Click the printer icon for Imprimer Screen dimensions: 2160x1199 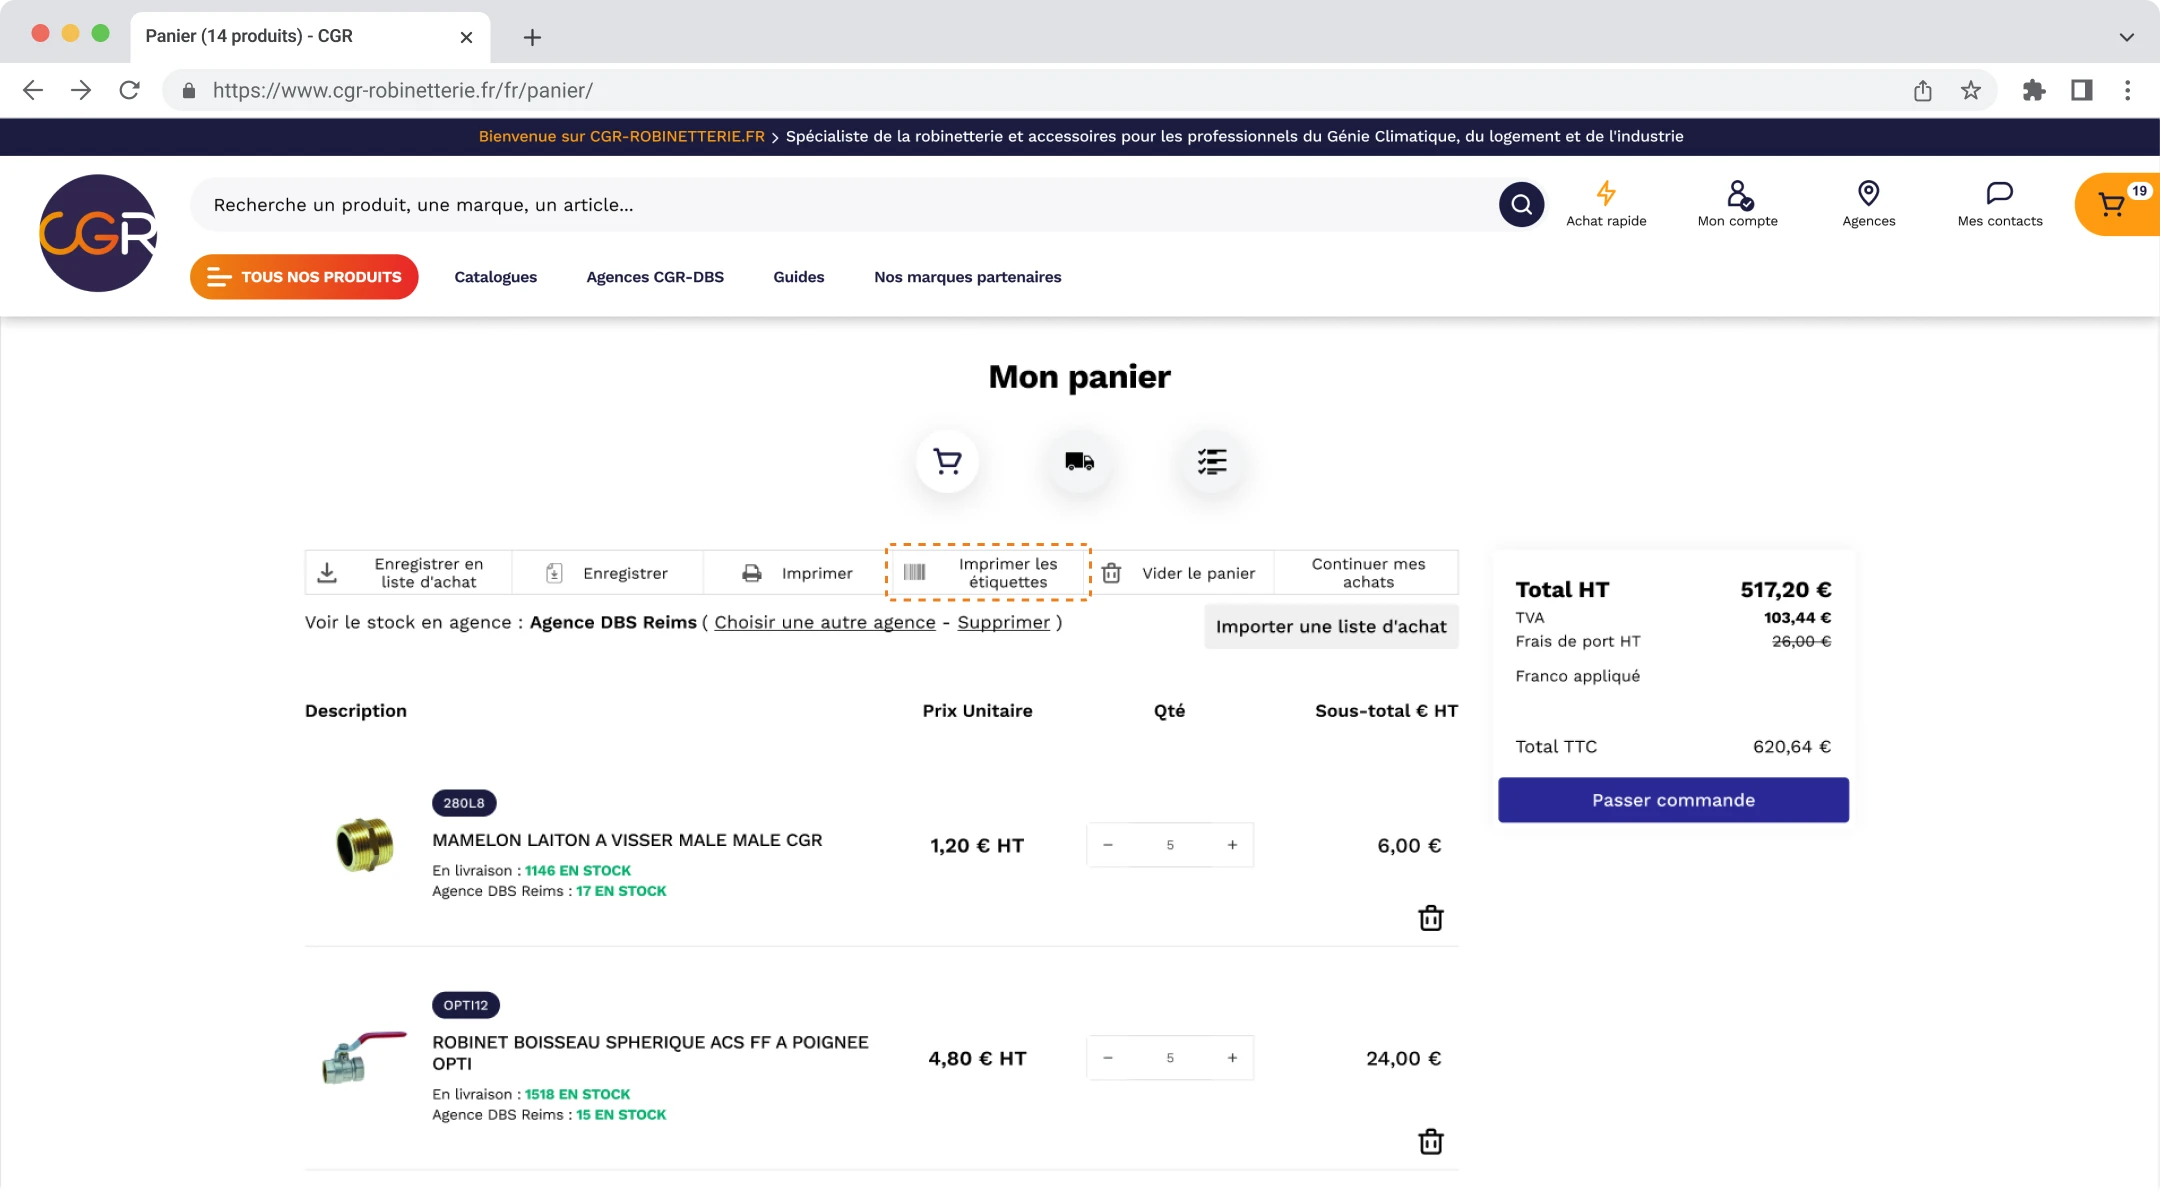(752, 573)
